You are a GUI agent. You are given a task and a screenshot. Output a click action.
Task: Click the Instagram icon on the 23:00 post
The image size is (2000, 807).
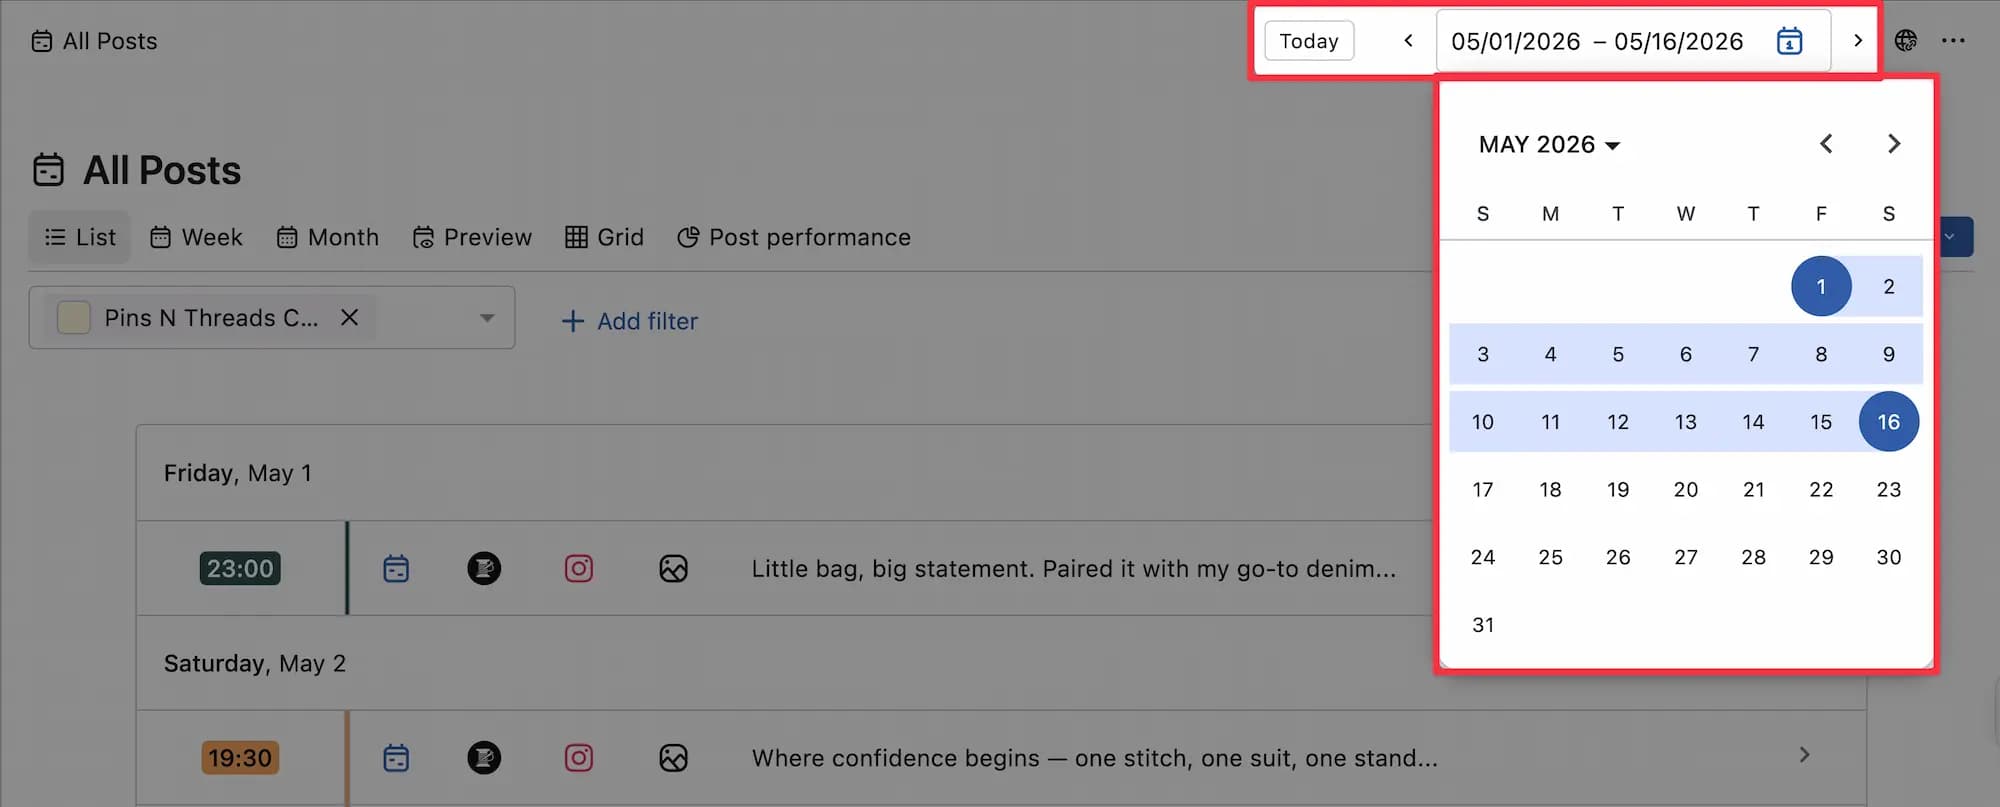tap(579, 569)
